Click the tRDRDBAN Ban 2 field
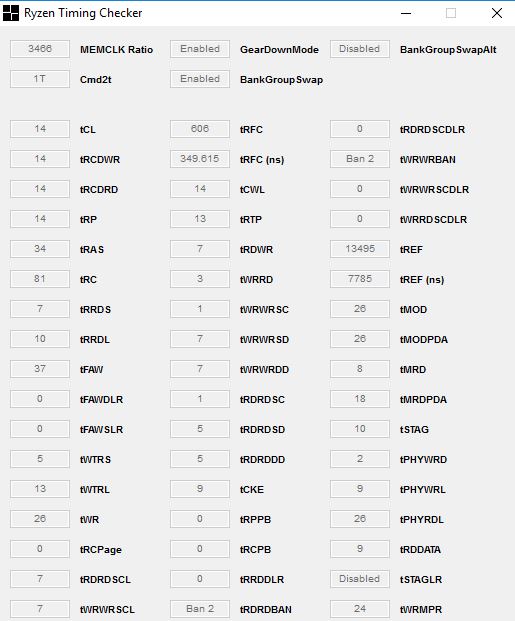Viewport: 515px width, 621px height. coord(200,609)
